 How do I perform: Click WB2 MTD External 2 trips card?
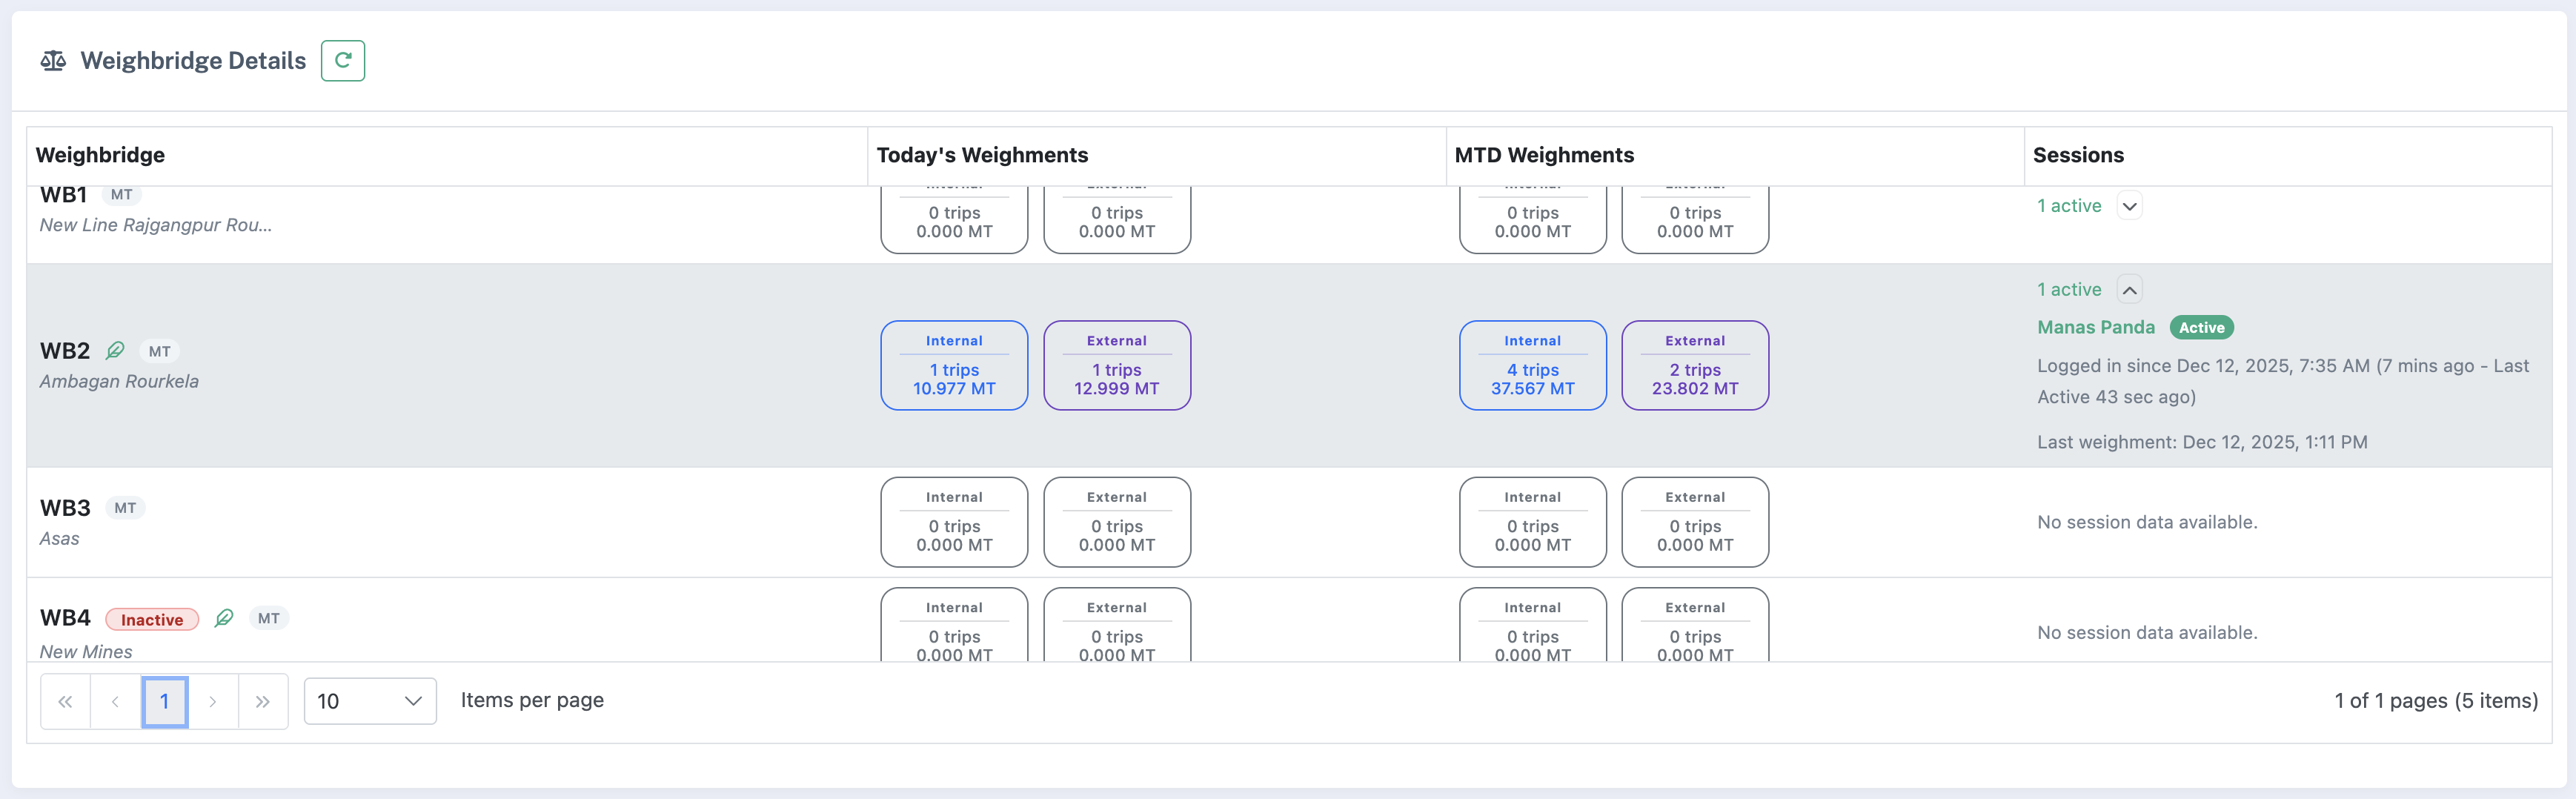1694,365
